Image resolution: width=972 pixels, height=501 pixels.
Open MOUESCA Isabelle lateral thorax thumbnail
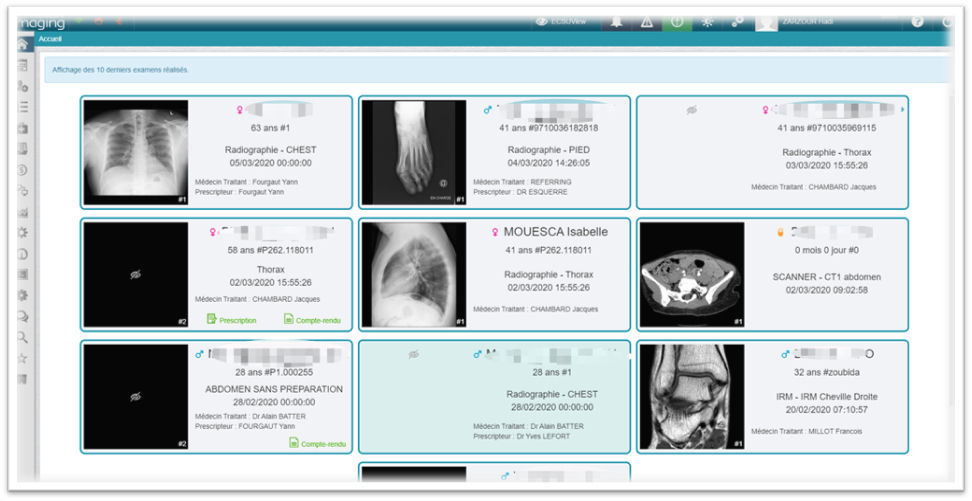click(414, 274)
